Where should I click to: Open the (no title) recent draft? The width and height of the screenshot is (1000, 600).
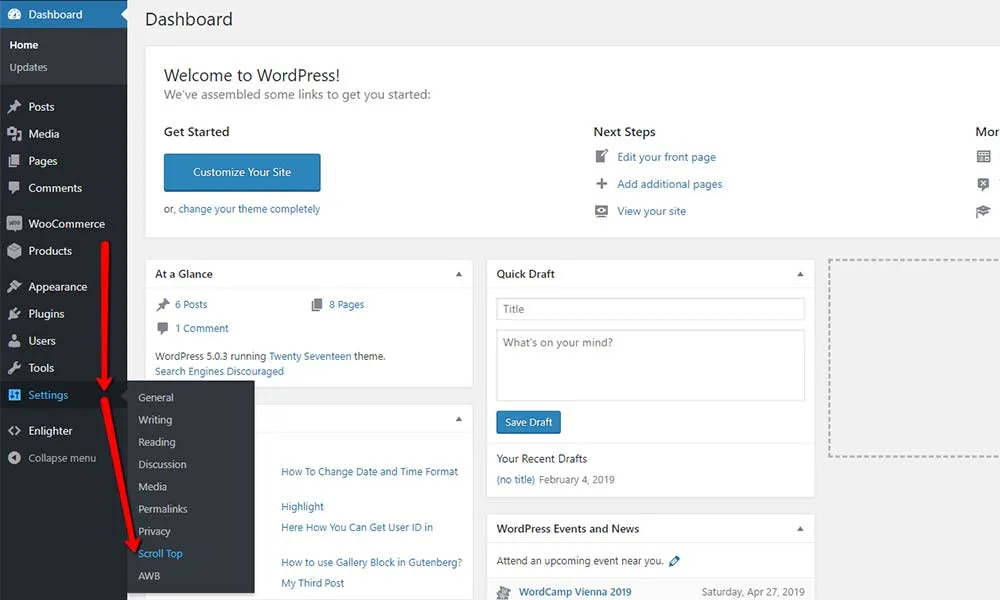[515, 479]
